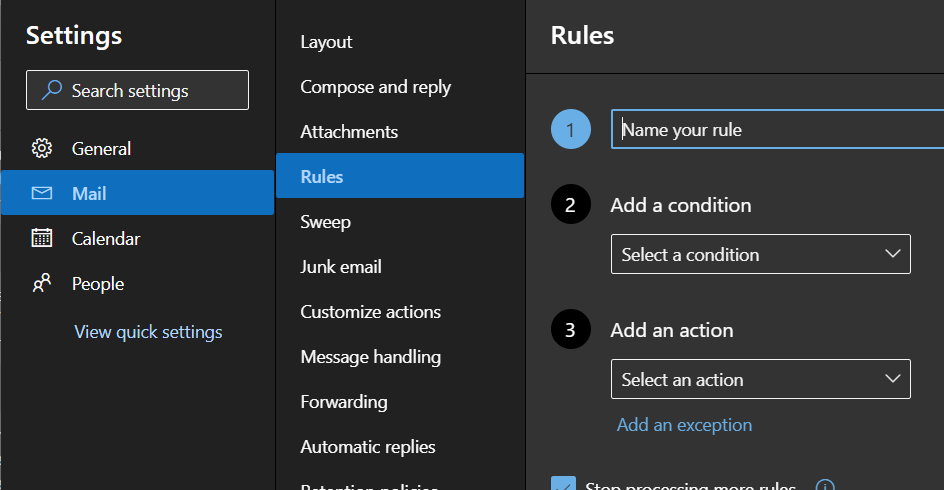Click the search magnifier icon

(x=51, y=91)
